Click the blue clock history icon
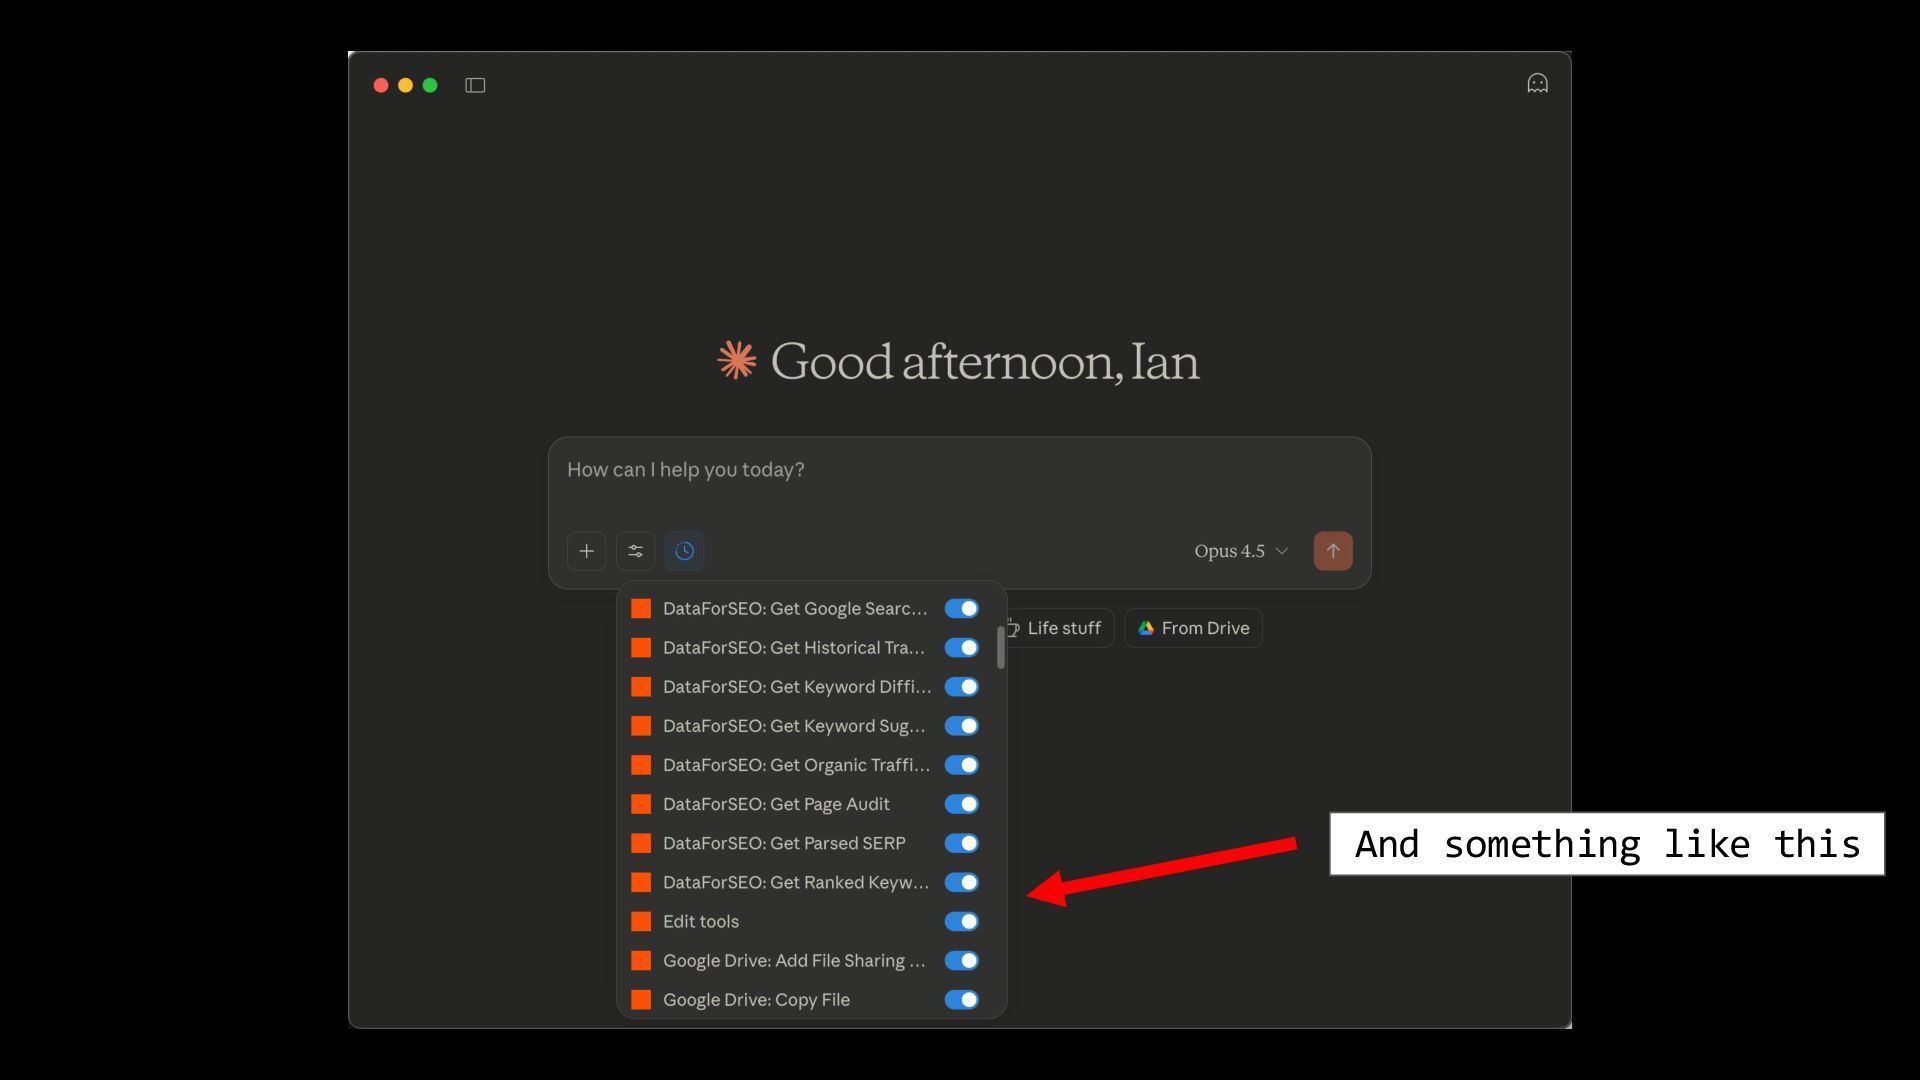This screenshot has width=1920, height=1080. pos(684,551)
